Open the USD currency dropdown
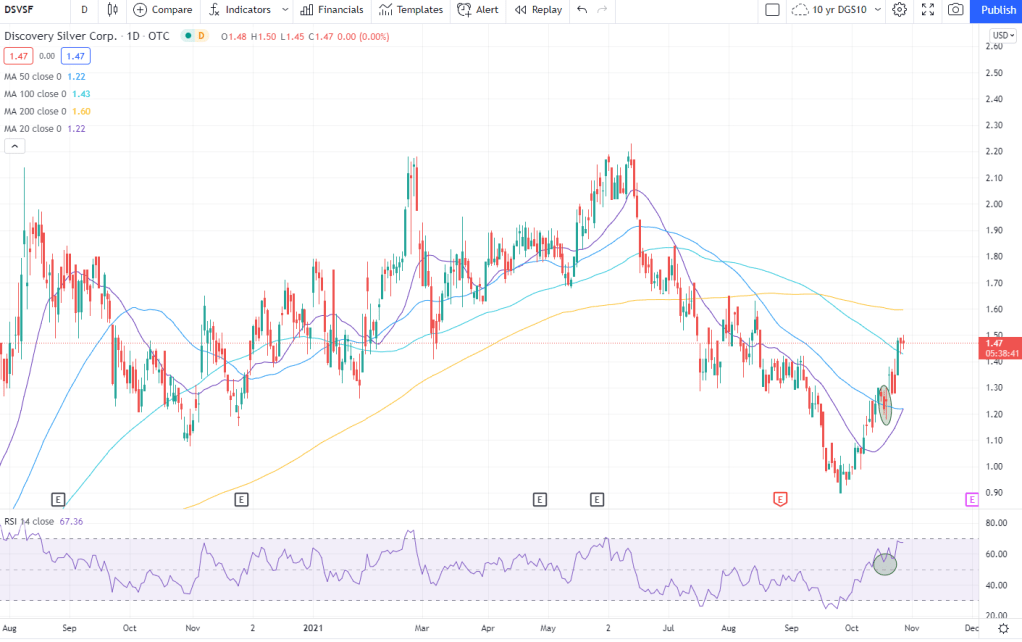1022x642 pixels. pyautogui.click(x=1001, y=36)
